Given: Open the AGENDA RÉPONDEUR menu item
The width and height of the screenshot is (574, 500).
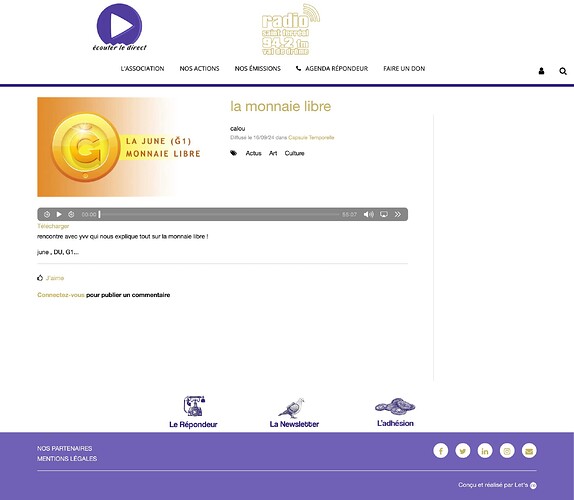Looking at the screenshot, I should (x=336, y=68).
